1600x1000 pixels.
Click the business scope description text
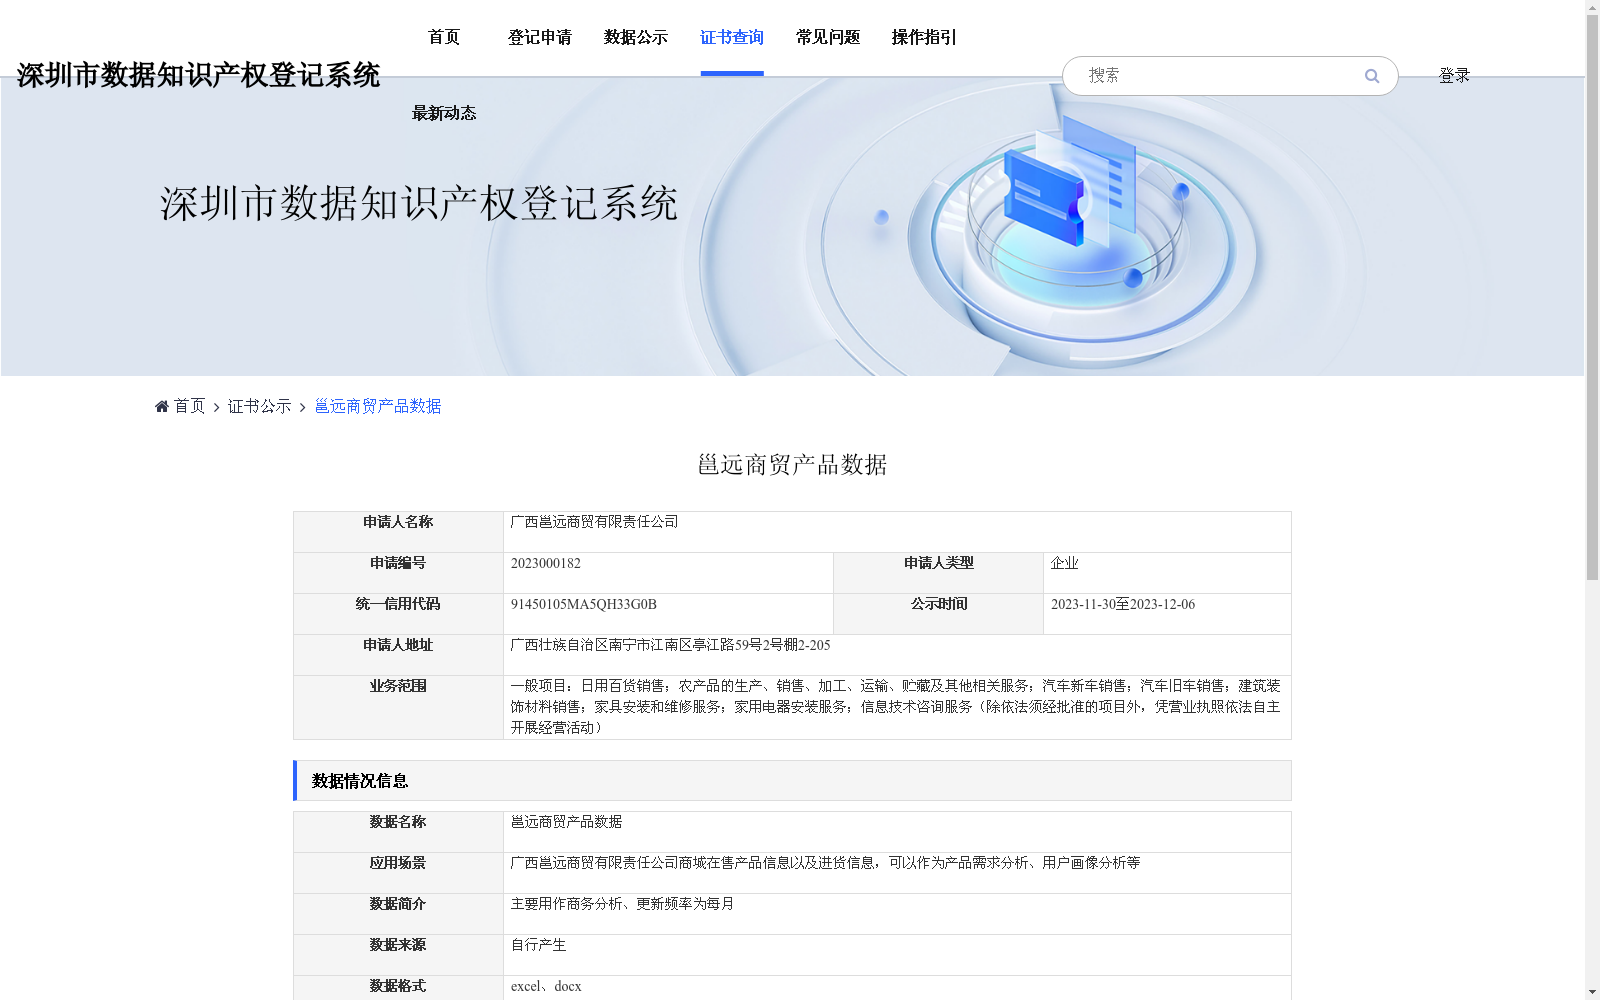[895, 707]
